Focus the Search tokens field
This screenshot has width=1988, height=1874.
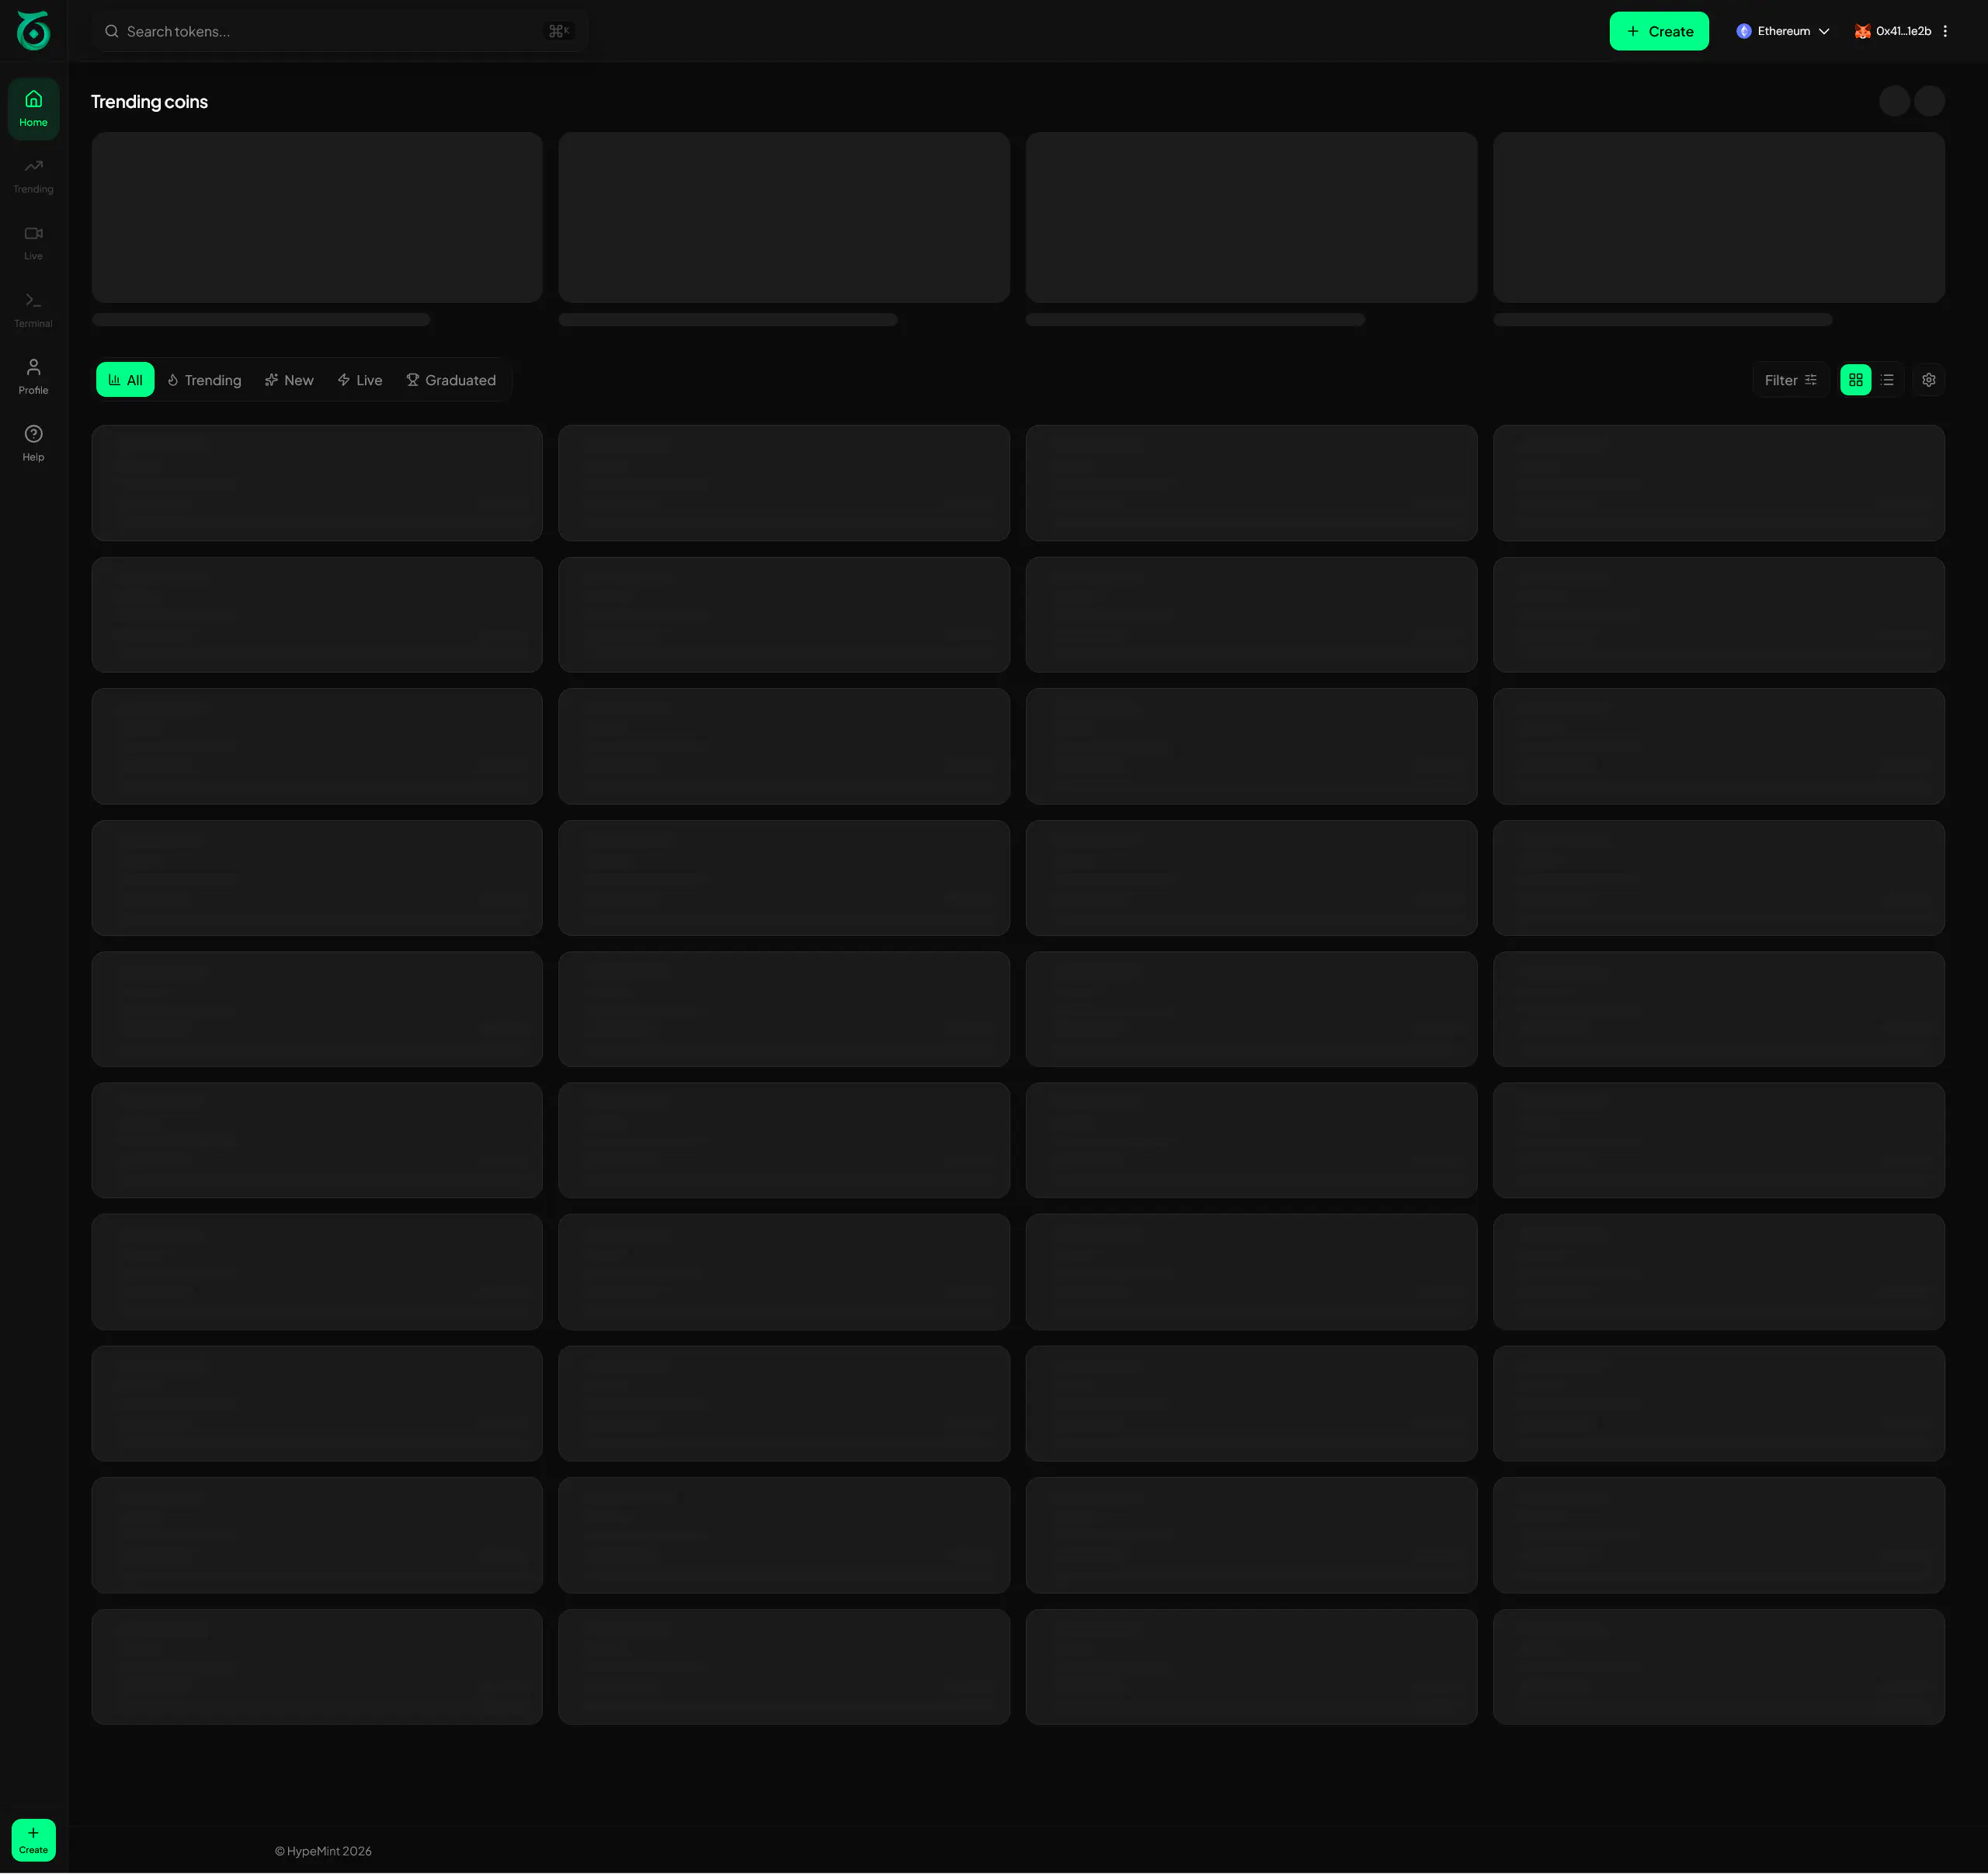339,31
